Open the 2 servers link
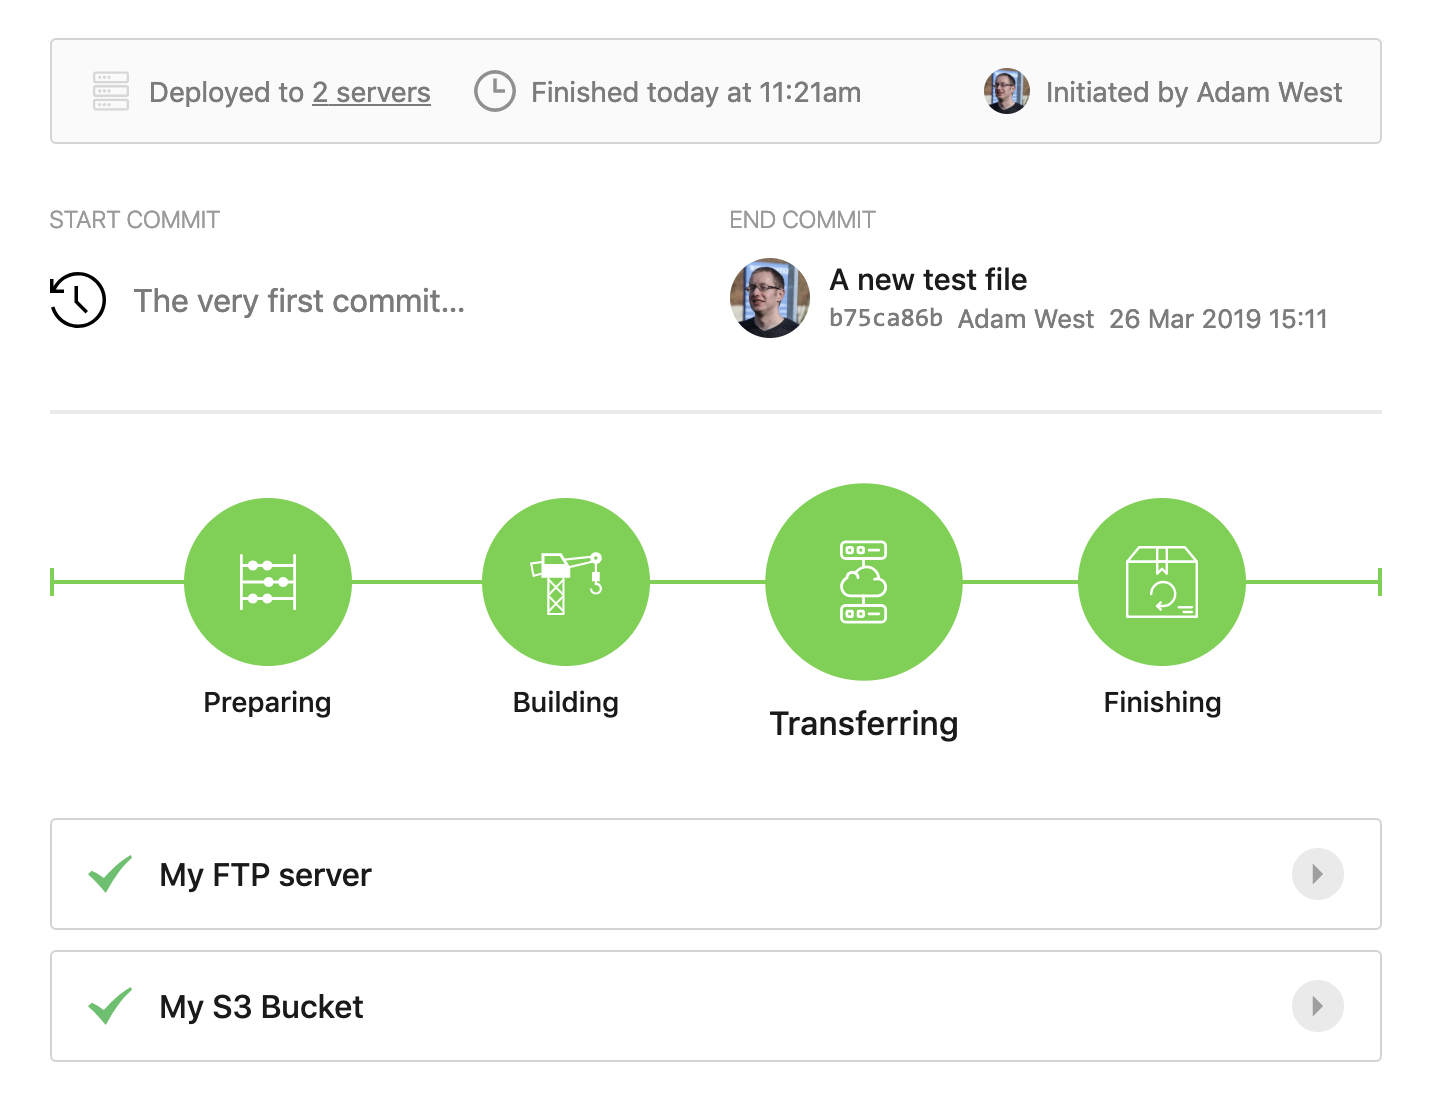1444x1098 pixels. (371, 92)
